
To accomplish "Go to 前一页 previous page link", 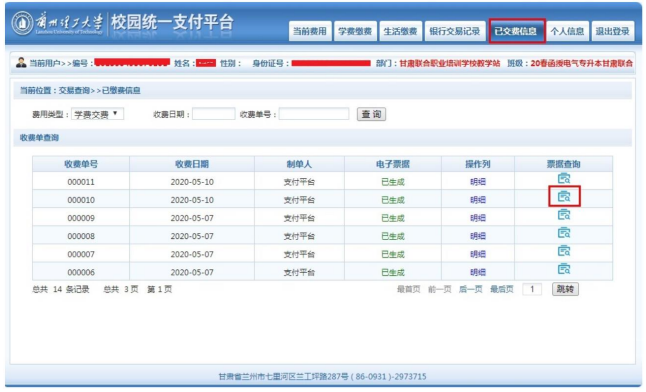I will (440, 289).
